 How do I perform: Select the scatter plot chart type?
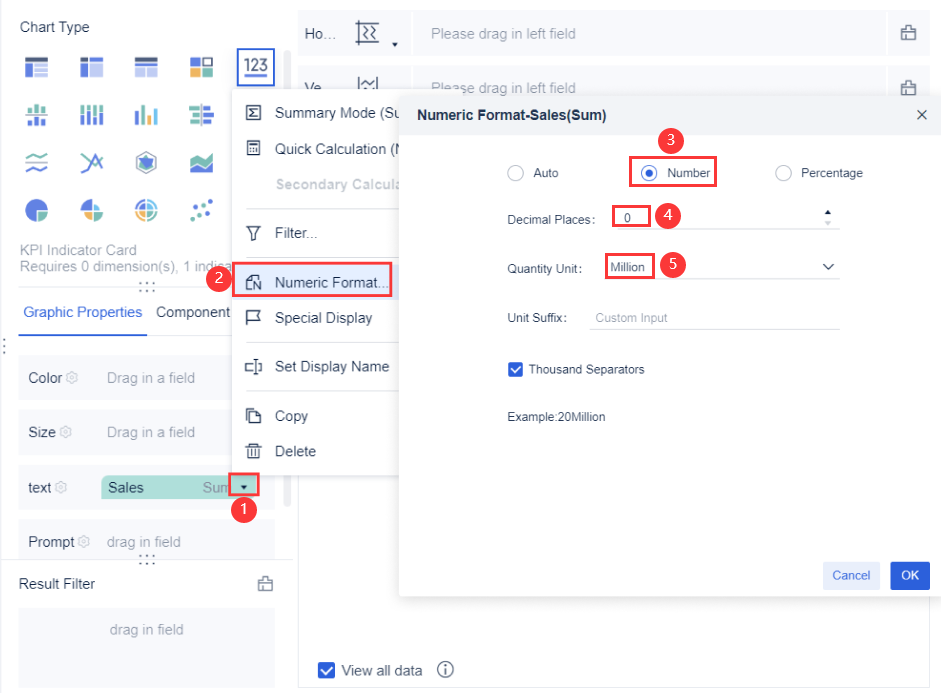pos(199,210)
